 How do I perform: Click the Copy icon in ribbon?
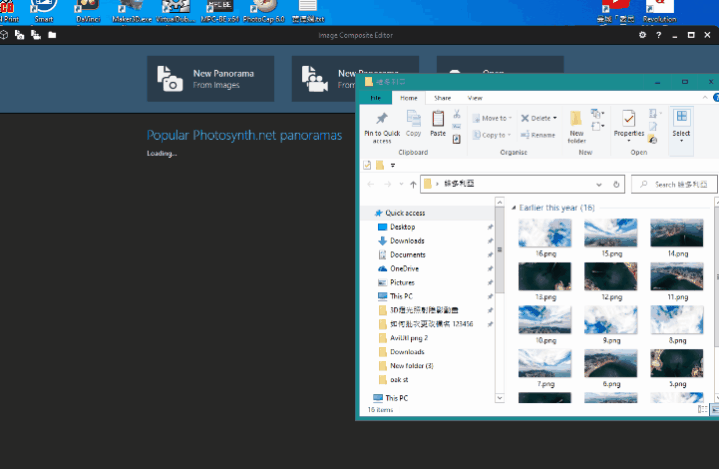click(414, 120)
